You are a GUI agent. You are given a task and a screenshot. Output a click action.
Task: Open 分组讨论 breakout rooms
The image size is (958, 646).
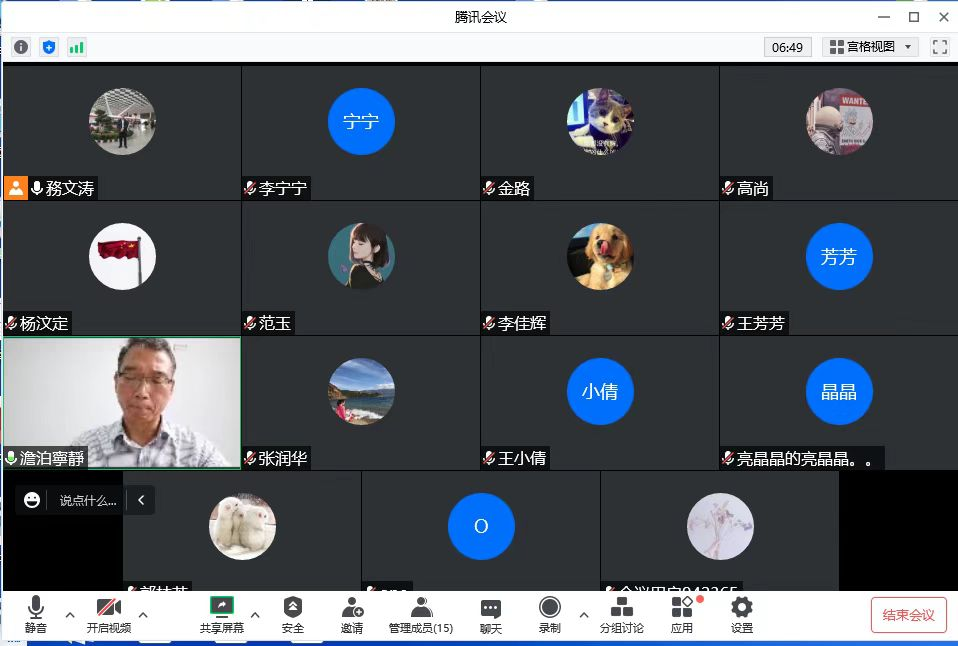point(621,615)
